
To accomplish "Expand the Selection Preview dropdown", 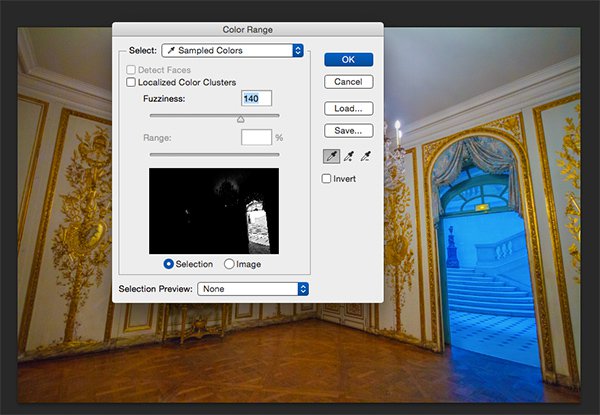I will click(x=253, y=289).
